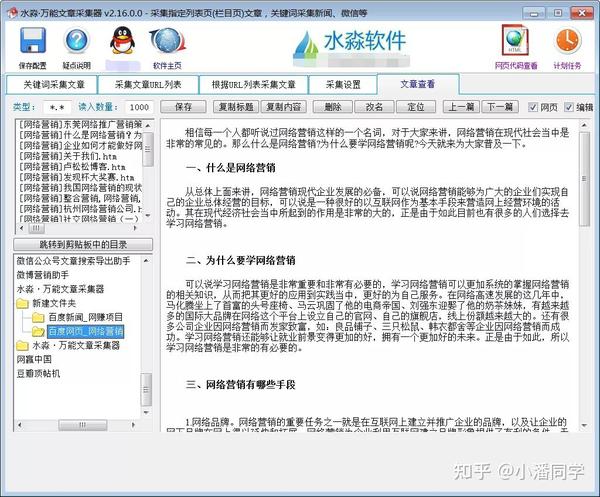600x497 pixels.
Task: Click heading 一、什么是网络营销 in article
Action: click(x=231, y=168)
